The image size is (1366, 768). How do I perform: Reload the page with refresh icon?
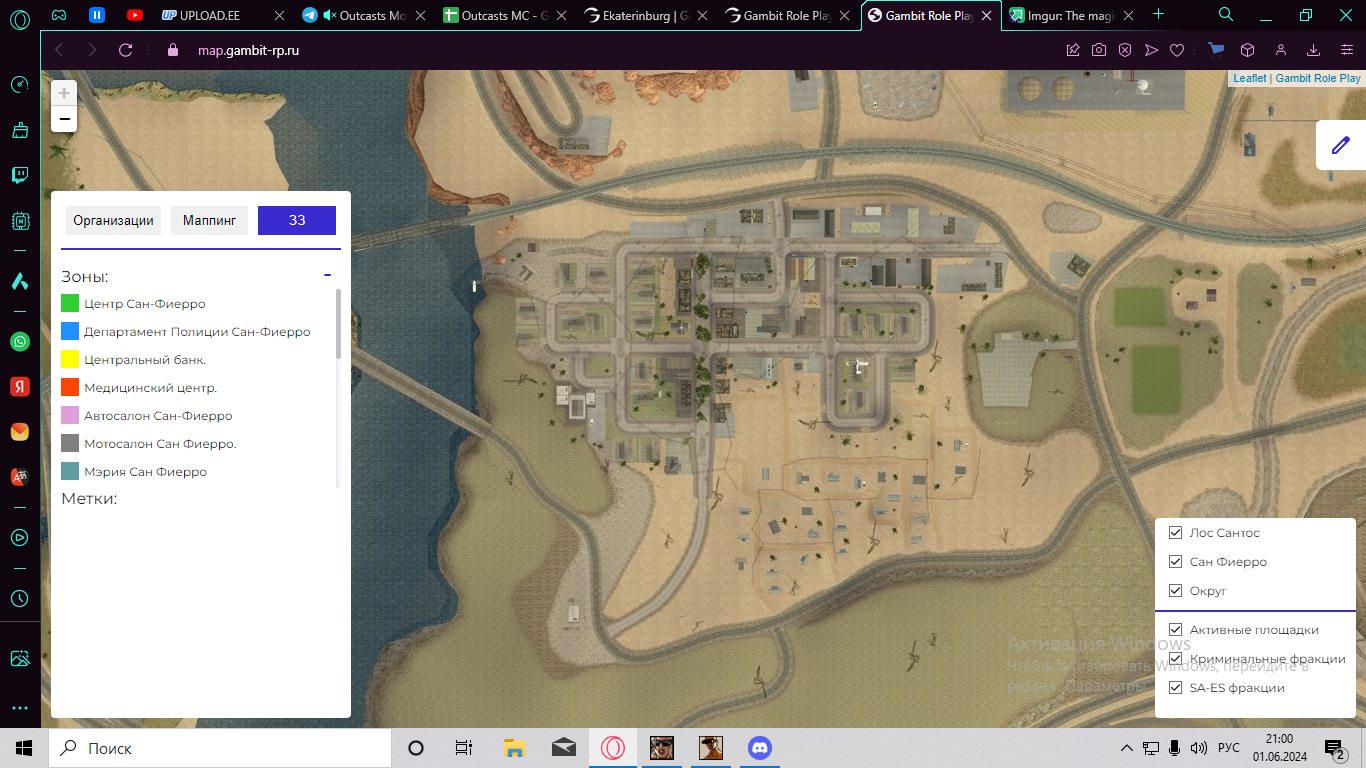[125, 50]
